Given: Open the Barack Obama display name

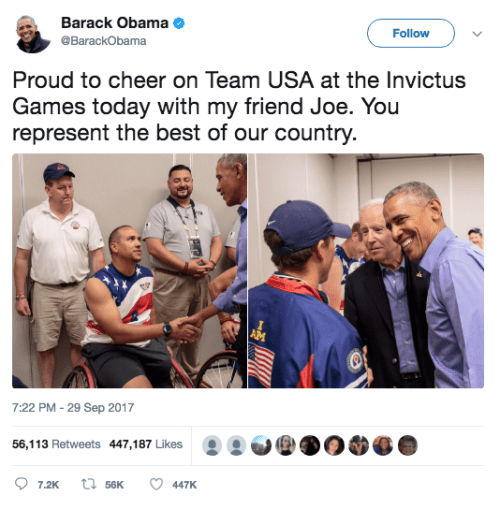Looking at the screenshot, I should pos(115,23).
